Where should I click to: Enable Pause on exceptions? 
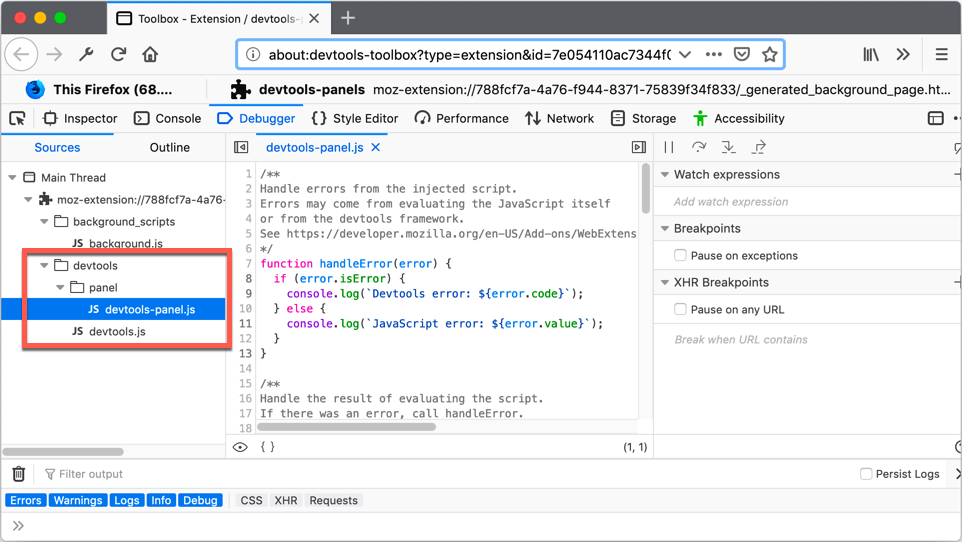(x=680, y=255)
